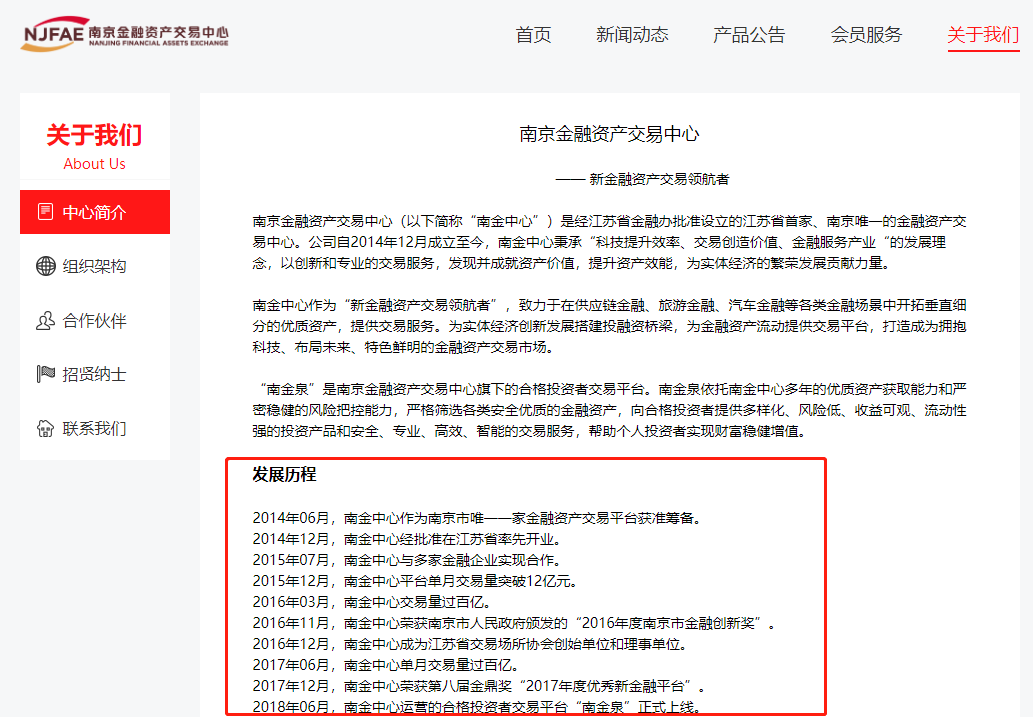Click the paragraph starting 南金中心作为

pyautogui.click(x=609, y=326)
